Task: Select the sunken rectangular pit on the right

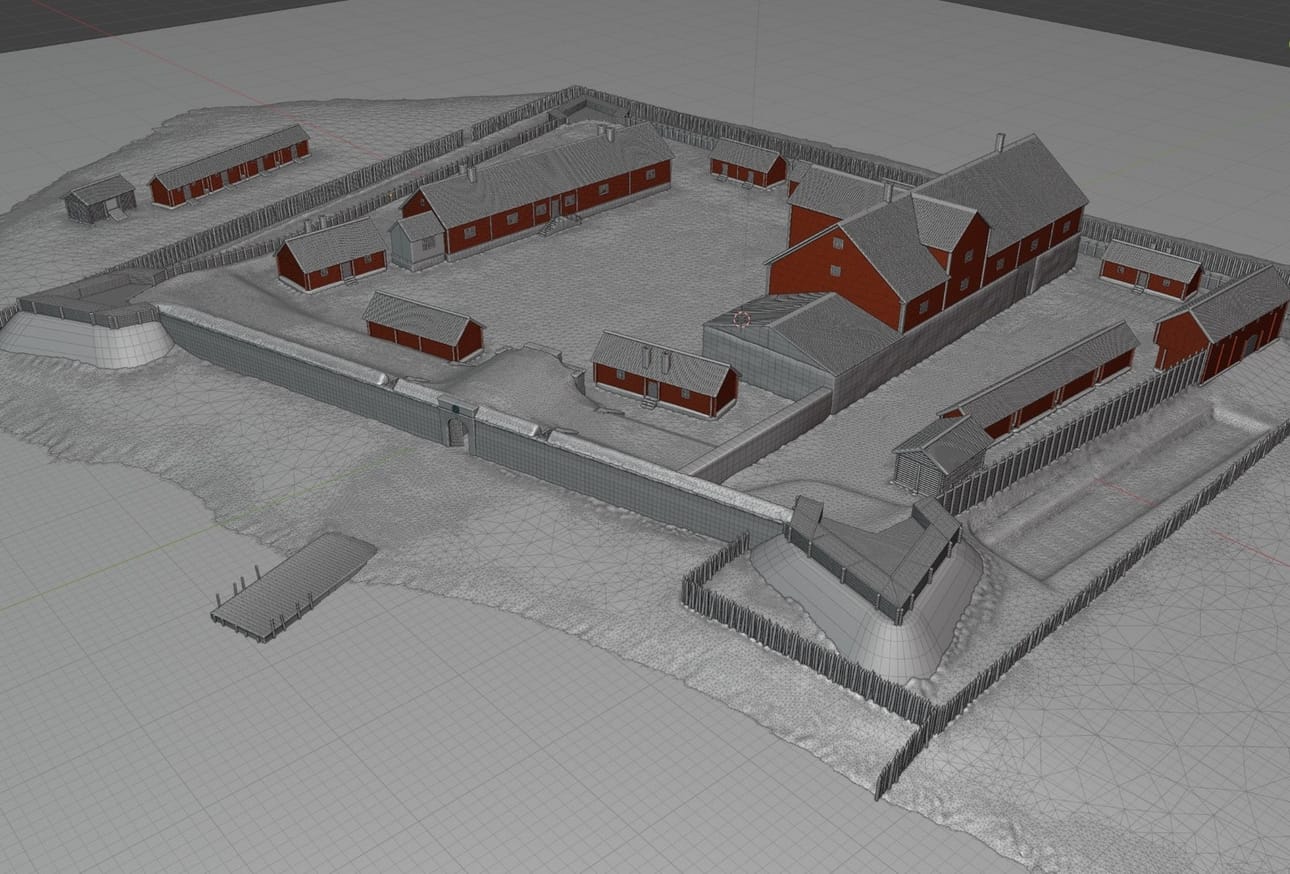Action: [x=1110, y=492]
